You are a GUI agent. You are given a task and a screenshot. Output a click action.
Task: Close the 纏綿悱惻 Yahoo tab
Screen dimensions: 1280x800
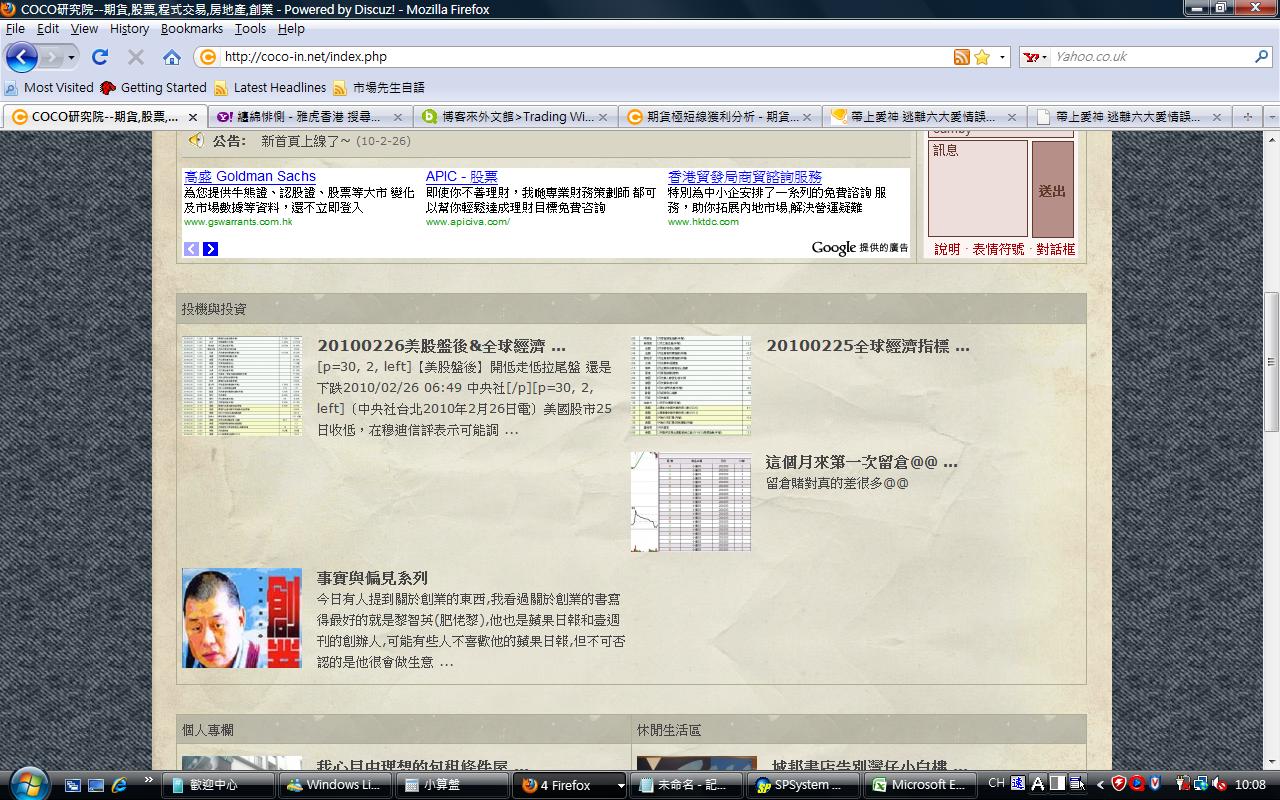(x=398, y=117)
